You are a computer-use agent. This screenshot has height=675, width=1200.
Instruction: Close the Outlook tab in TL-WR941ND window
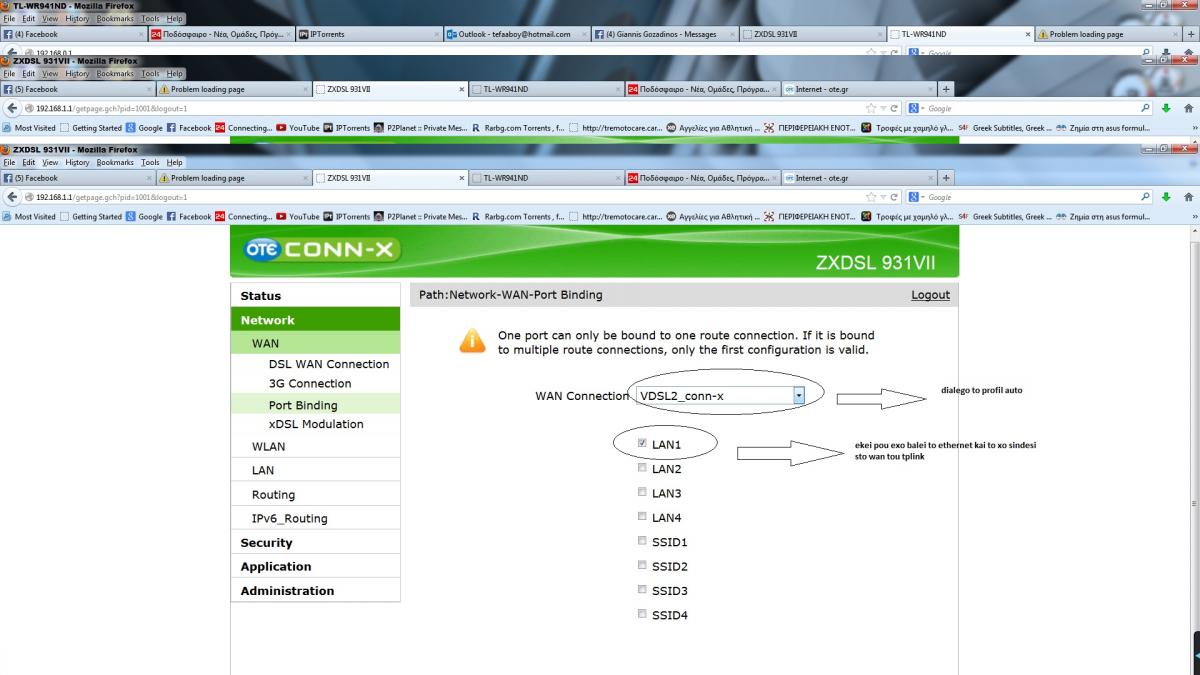[x=583, y=34]
